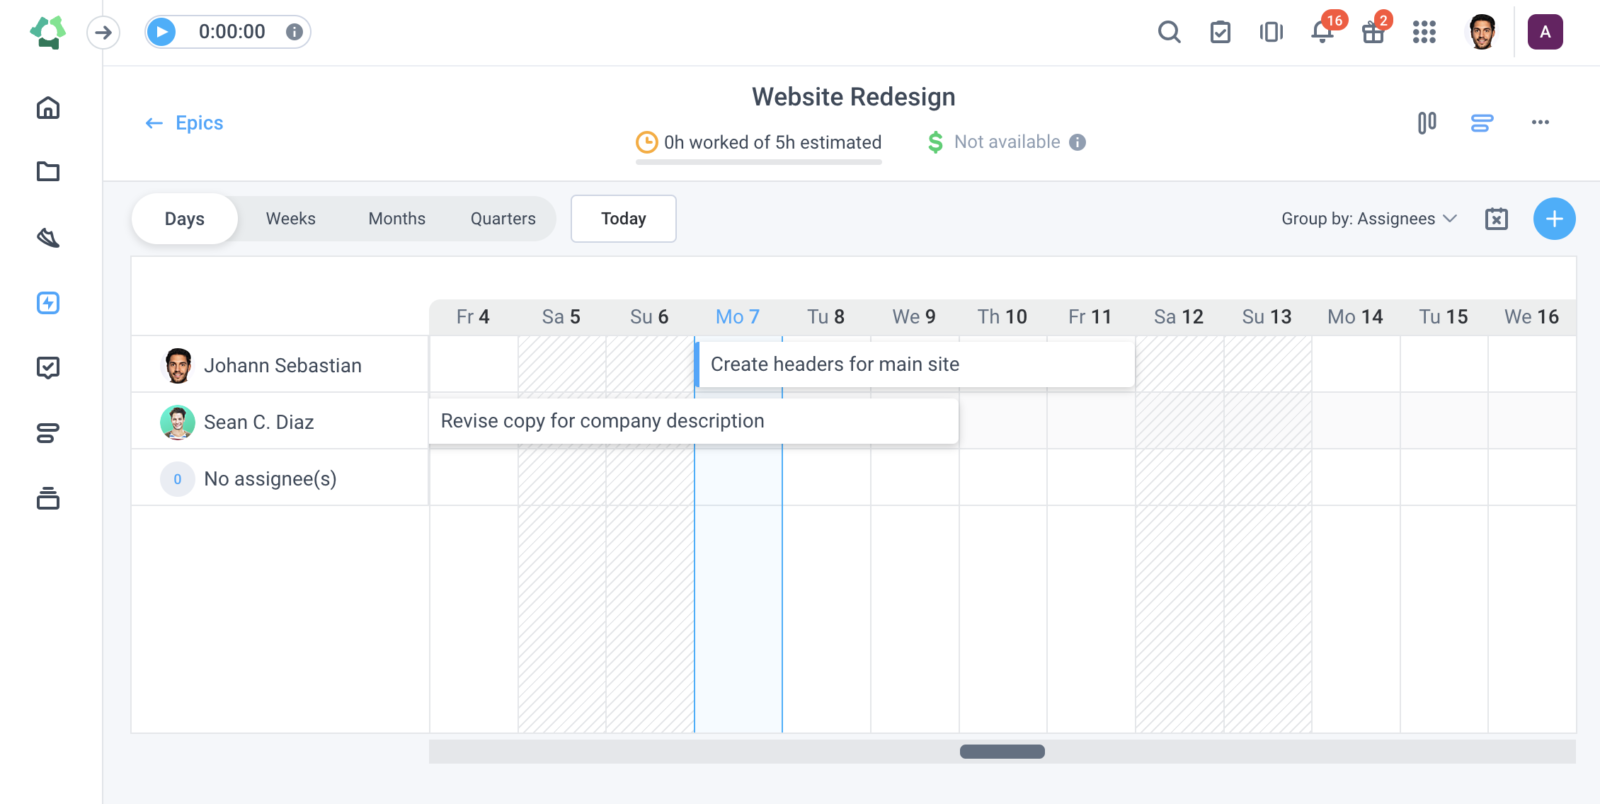
Task: Select the Quarters tab
Action: click(x=503, y=219)
